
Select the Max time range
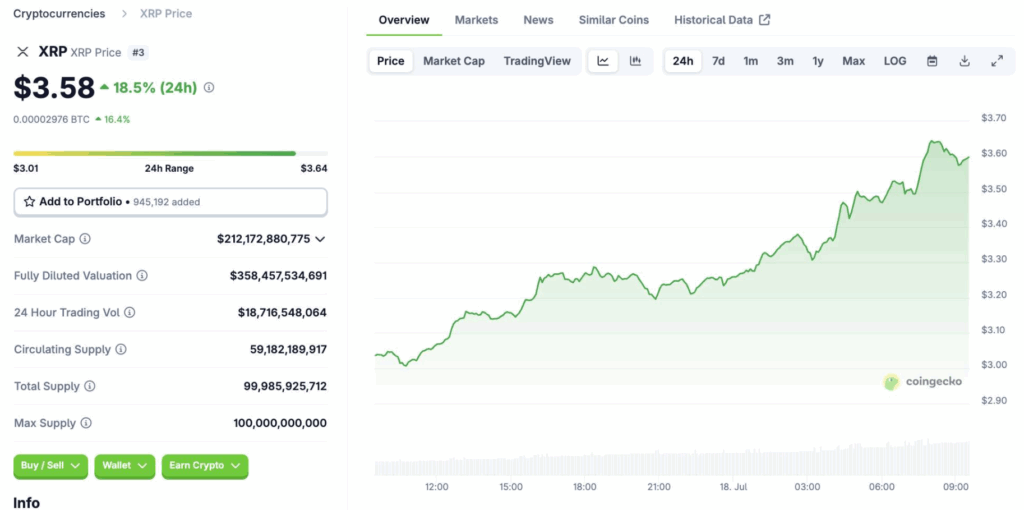tap(854, 61)
